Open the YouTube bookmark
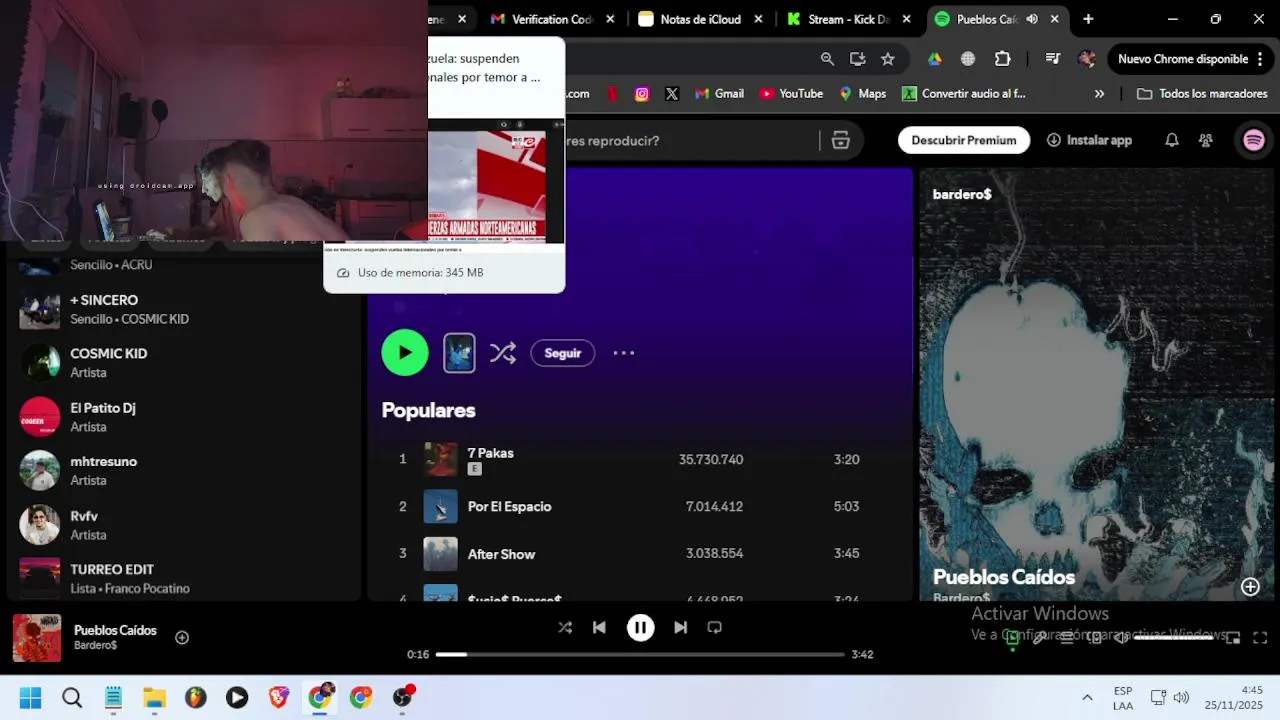Screen dimensions: 1280x720 [791, 93]
